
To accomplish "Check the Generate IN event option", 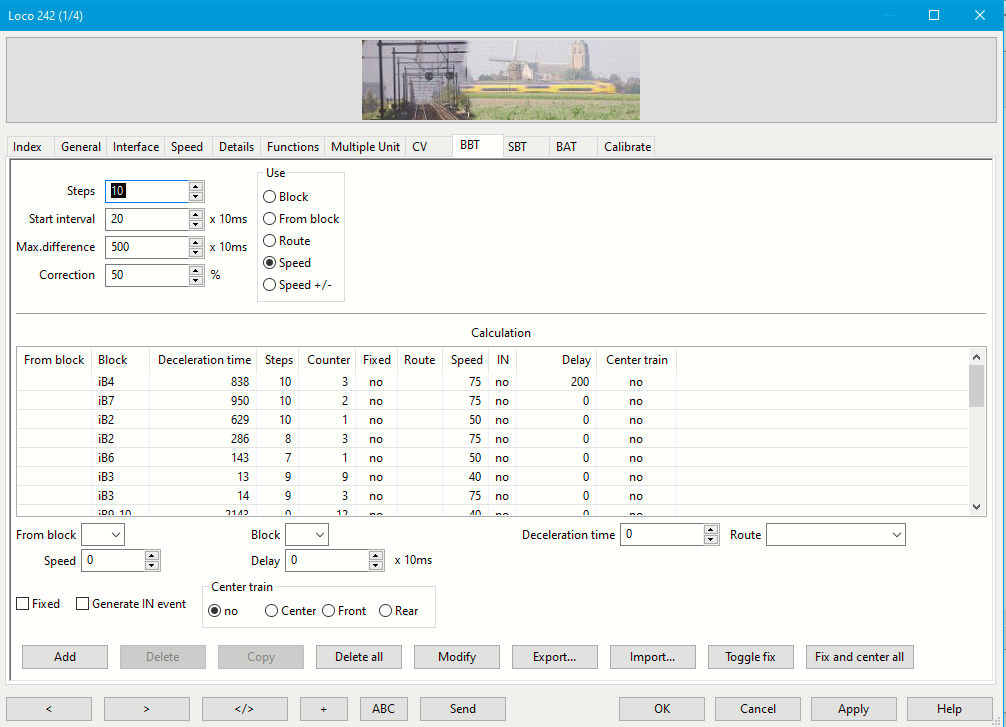I will tap(83, 604).
